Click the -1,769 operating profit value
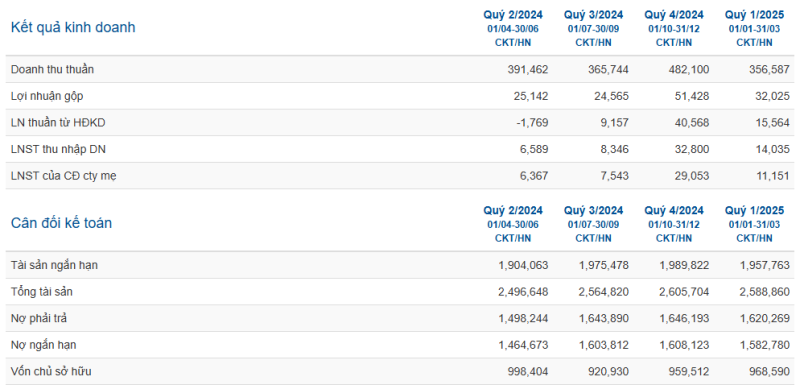 point(531,122)
